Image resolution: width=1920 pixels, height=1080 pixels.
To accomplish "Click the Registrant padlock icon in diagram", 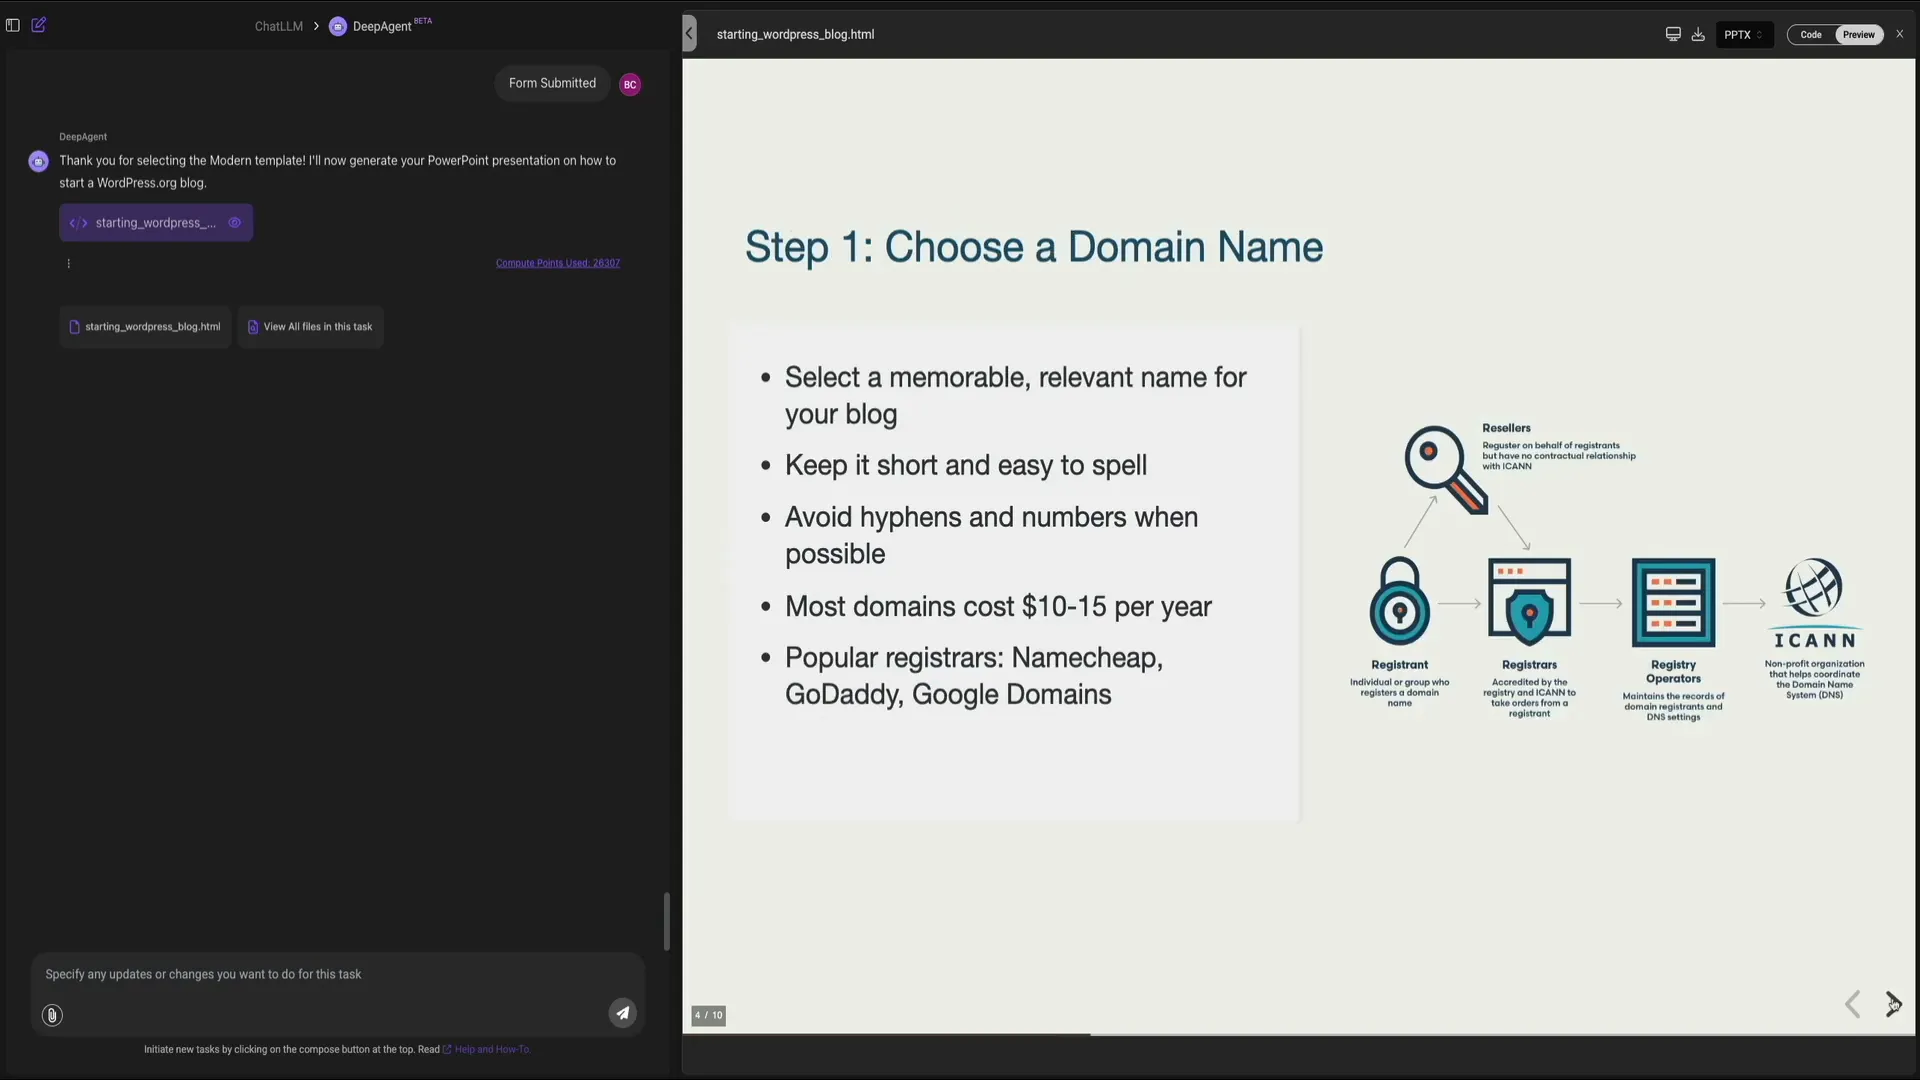I will 1400,601.
